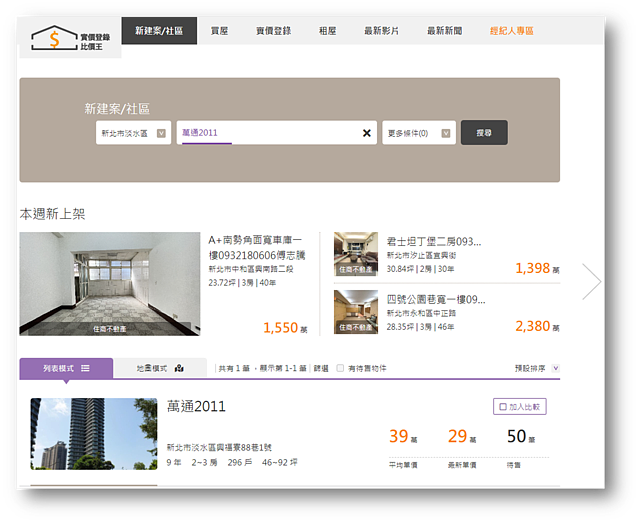This screenshot has width=639, height=523.
Task: Select the 租屋 navigation item
Action: tap(327, 31)
